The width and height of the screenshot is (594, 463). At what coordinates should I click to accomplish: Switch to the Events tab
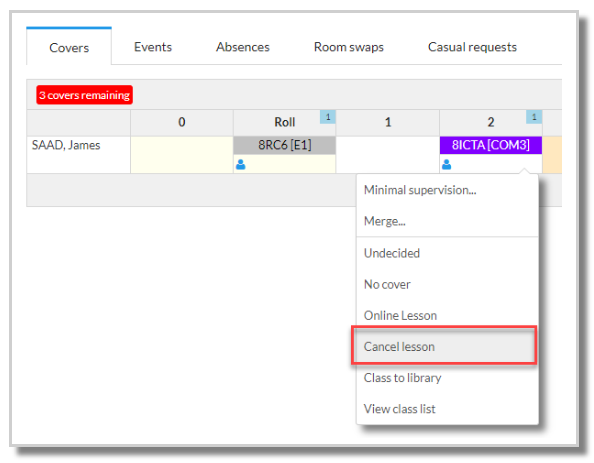(x=153, y=47)
